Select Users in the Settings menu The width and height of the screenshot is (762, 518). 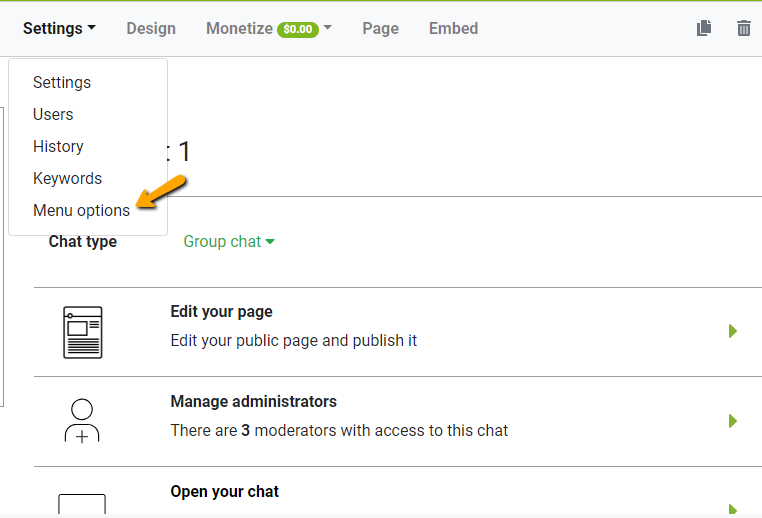[53, 114]
